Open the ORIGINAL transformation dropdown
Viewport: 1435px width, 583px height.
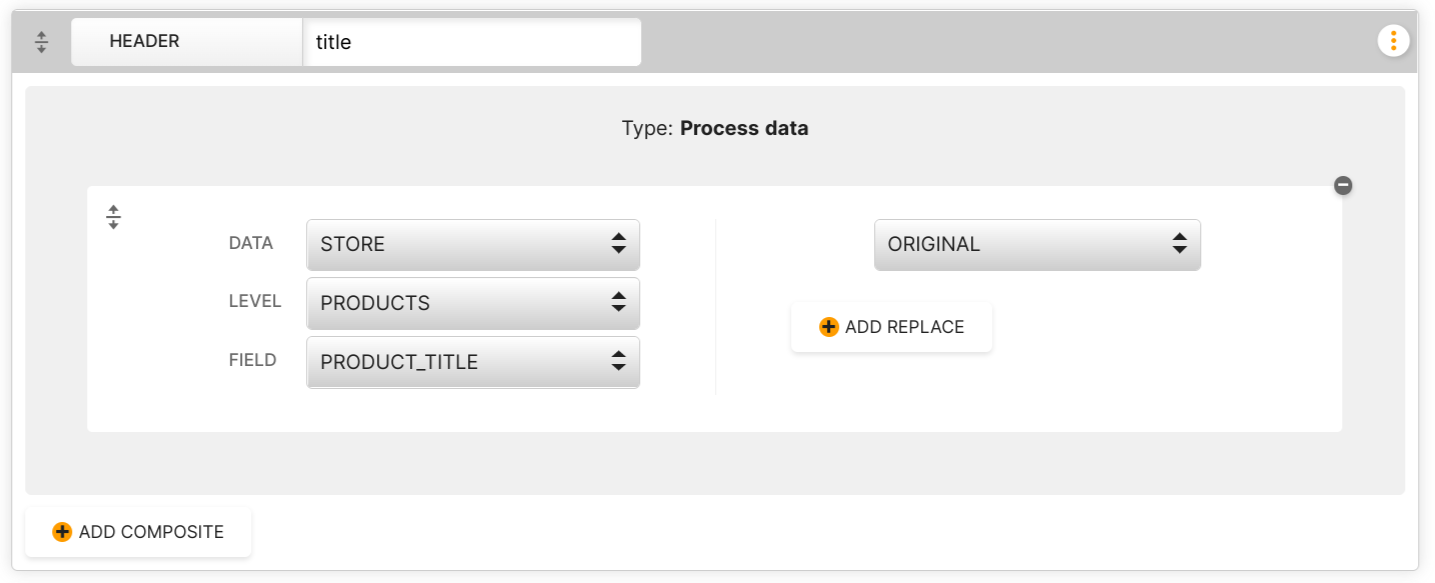(x=1037, y=245)
